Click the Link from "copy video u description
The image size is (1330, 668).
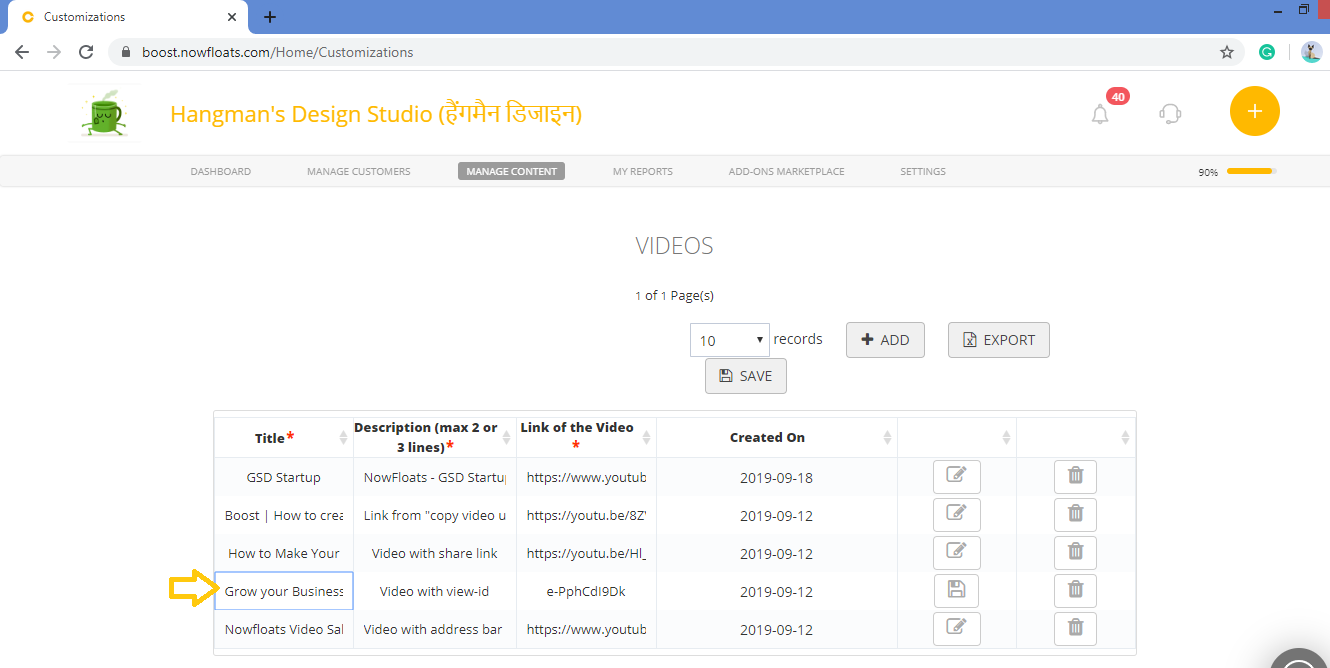click(435, 515)
